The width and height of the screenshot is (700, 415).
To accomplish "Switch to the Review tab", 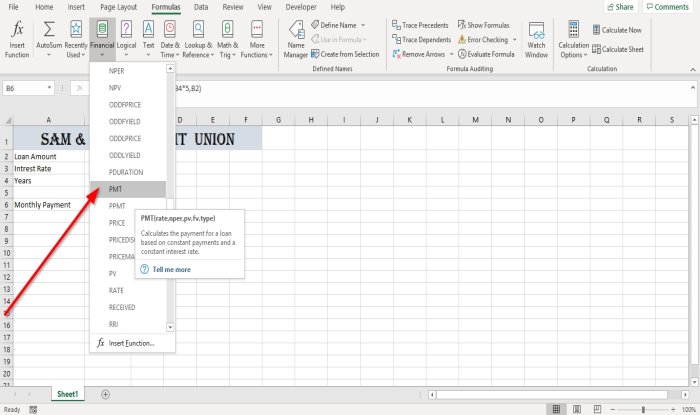I will (233, 7).
